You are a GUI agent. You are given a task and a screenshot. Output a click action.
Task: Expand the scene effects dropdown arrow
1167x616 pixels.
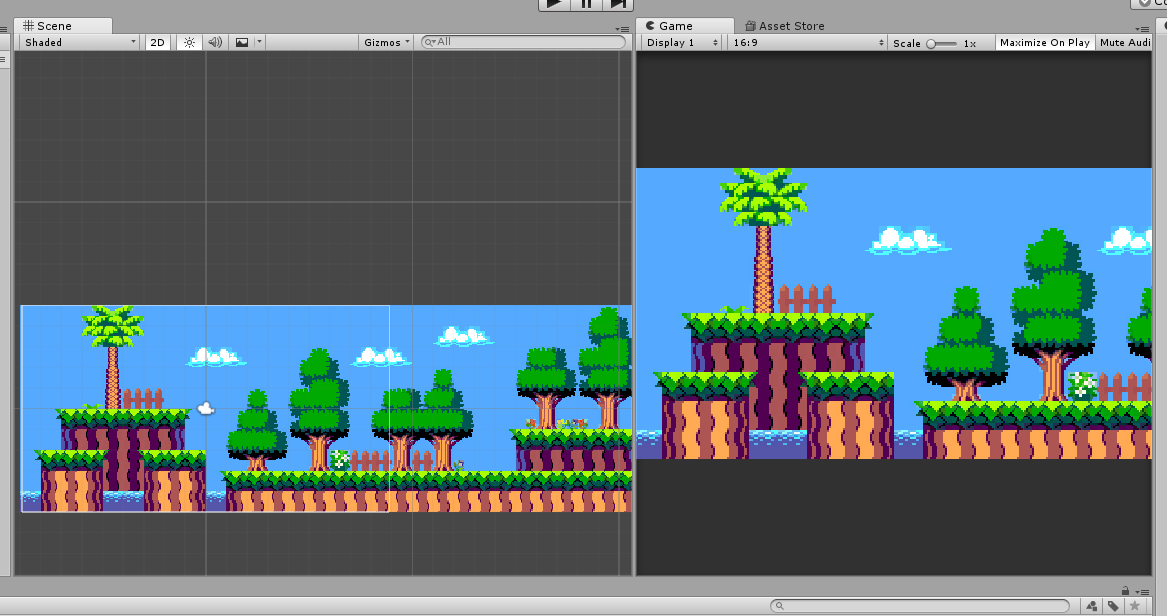tap(259, 42)
